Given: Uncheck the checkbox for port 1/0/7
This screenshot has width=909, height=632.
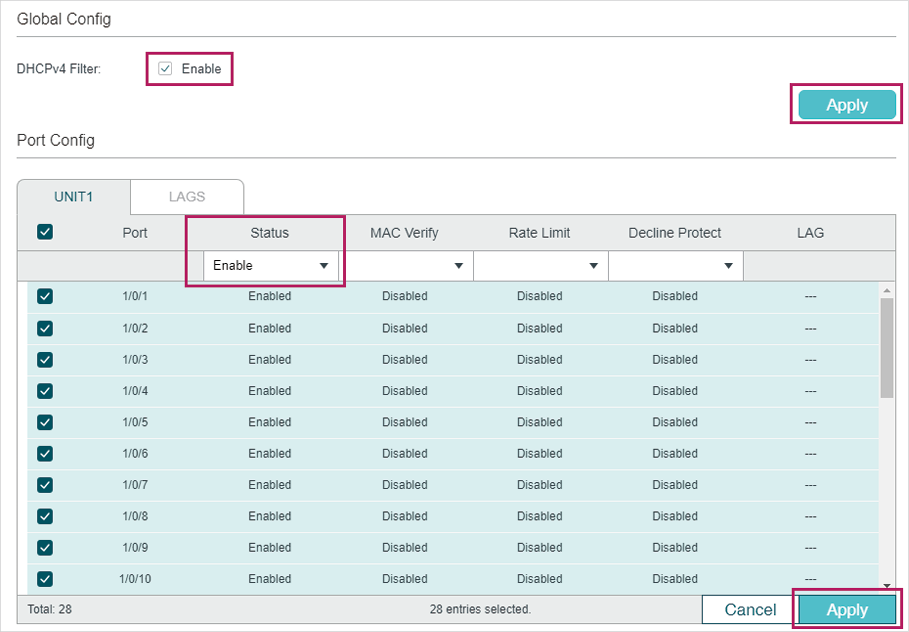Looking at the screenshot, I should tap(45, 485).
